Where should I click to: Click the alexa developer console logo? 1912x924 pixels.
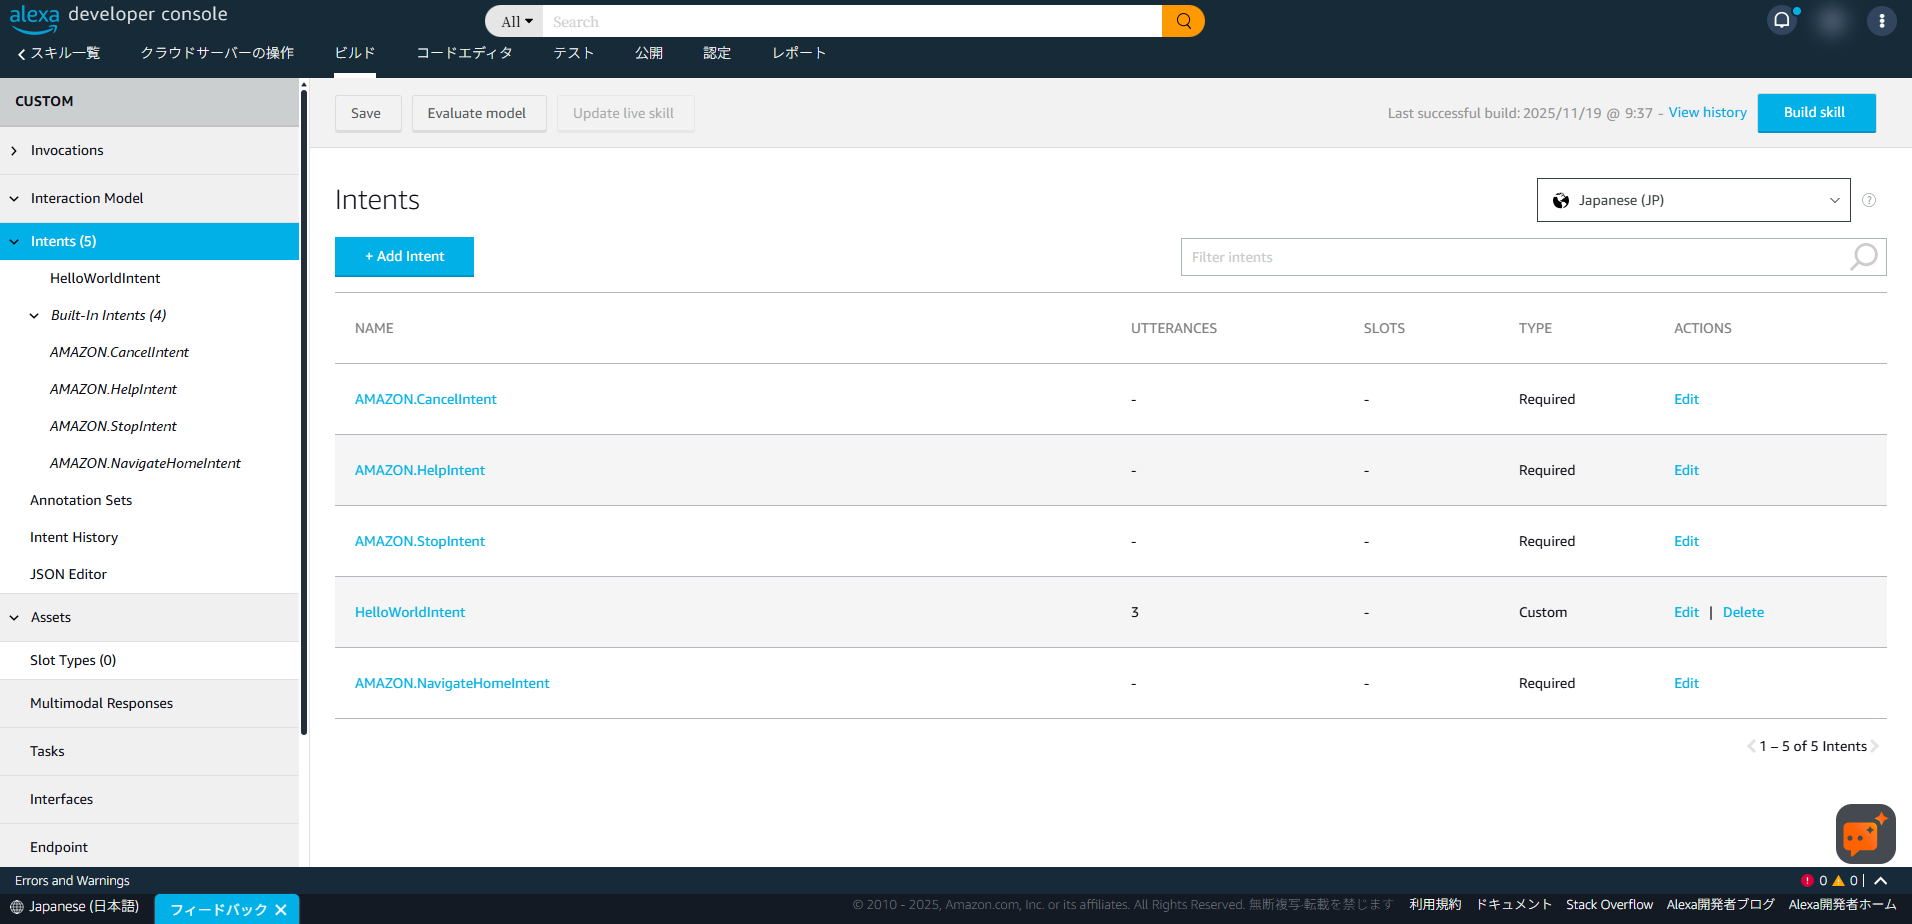click(119, 17)
